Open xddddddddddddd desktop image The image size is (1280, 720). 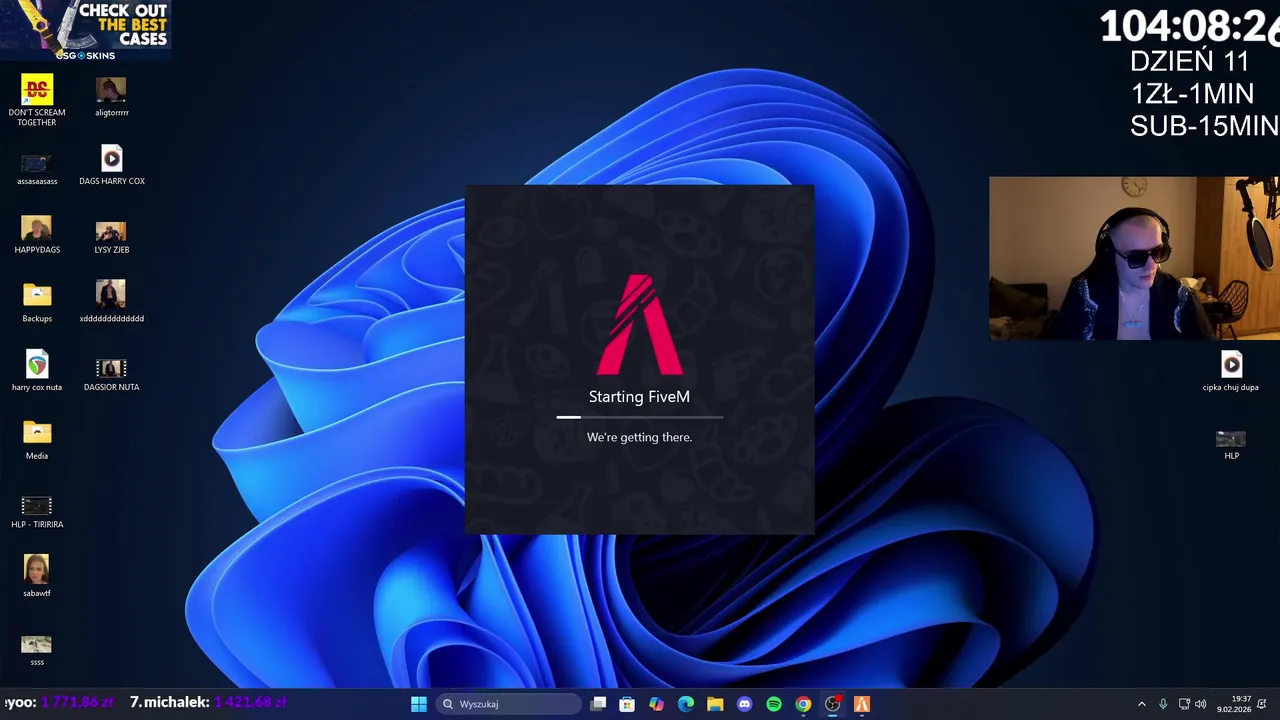[x=111, y=302]
